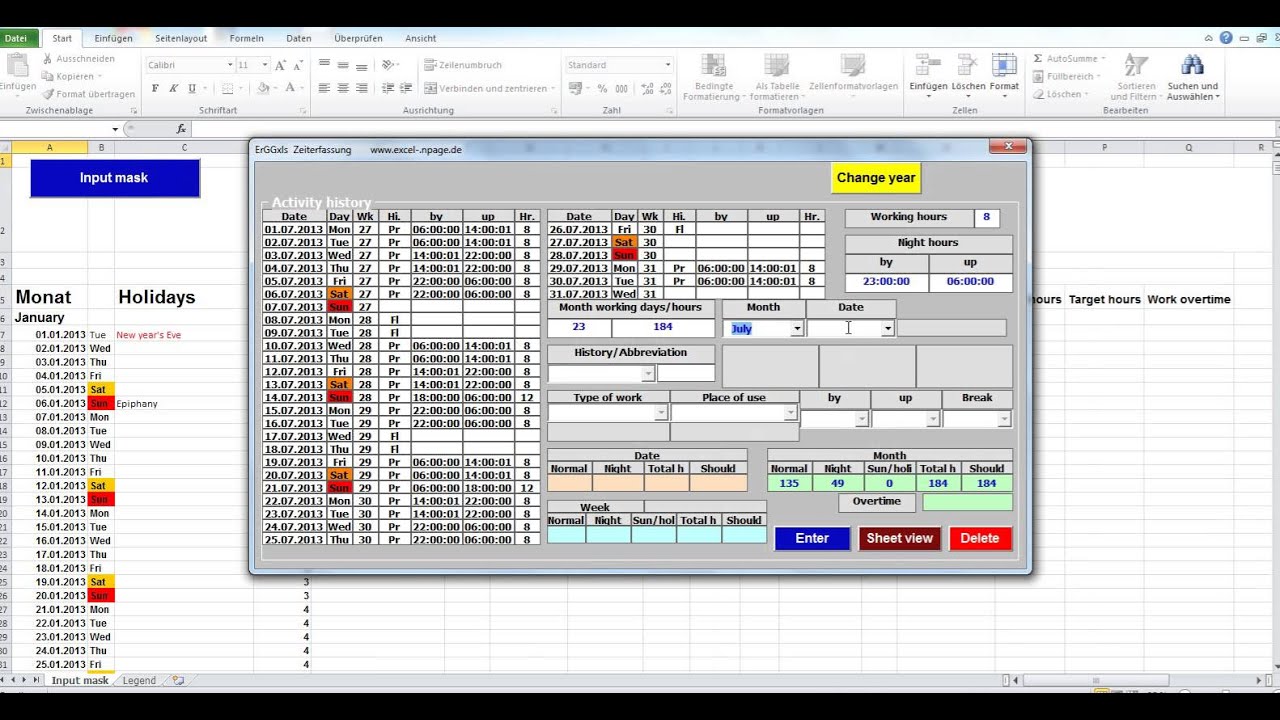Image resolution: width=1280 pixels, height=720 pixels.
Task: Toggle bold F formatting
Action: click(x=155, y=88)
